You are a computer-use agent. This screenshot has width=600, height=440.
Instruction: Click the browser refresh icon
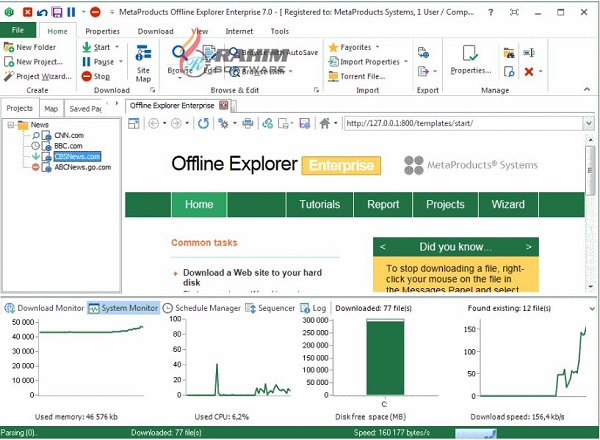click(x=203, y=123)
